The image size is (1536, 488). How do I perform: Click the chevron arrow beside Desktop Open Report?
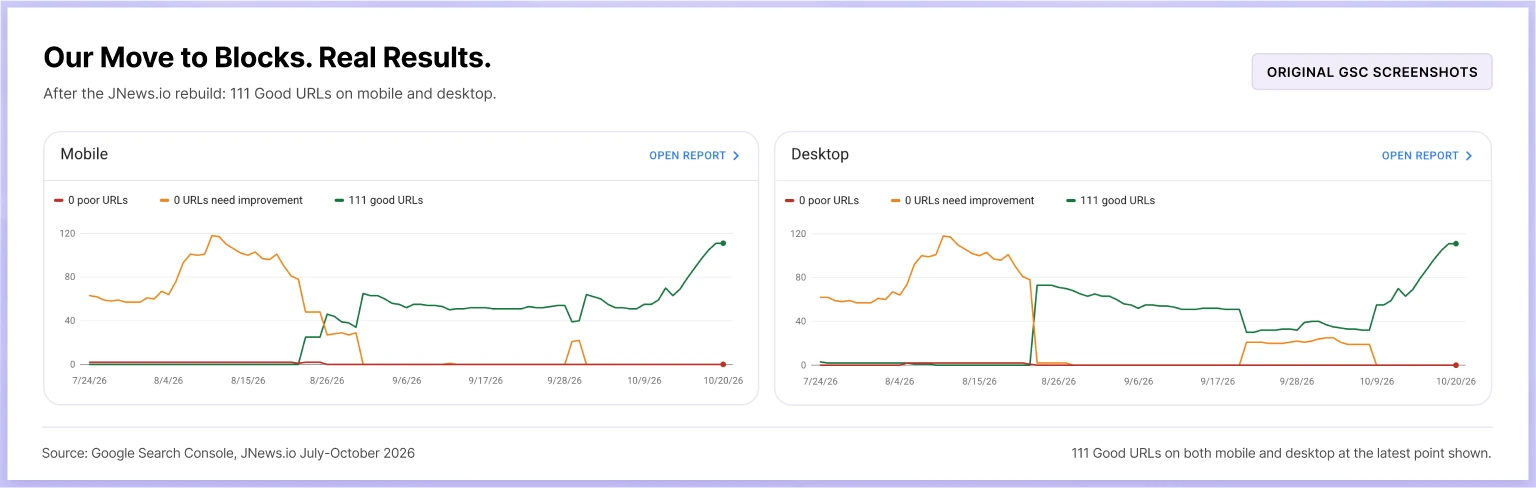click(1469, 156)
